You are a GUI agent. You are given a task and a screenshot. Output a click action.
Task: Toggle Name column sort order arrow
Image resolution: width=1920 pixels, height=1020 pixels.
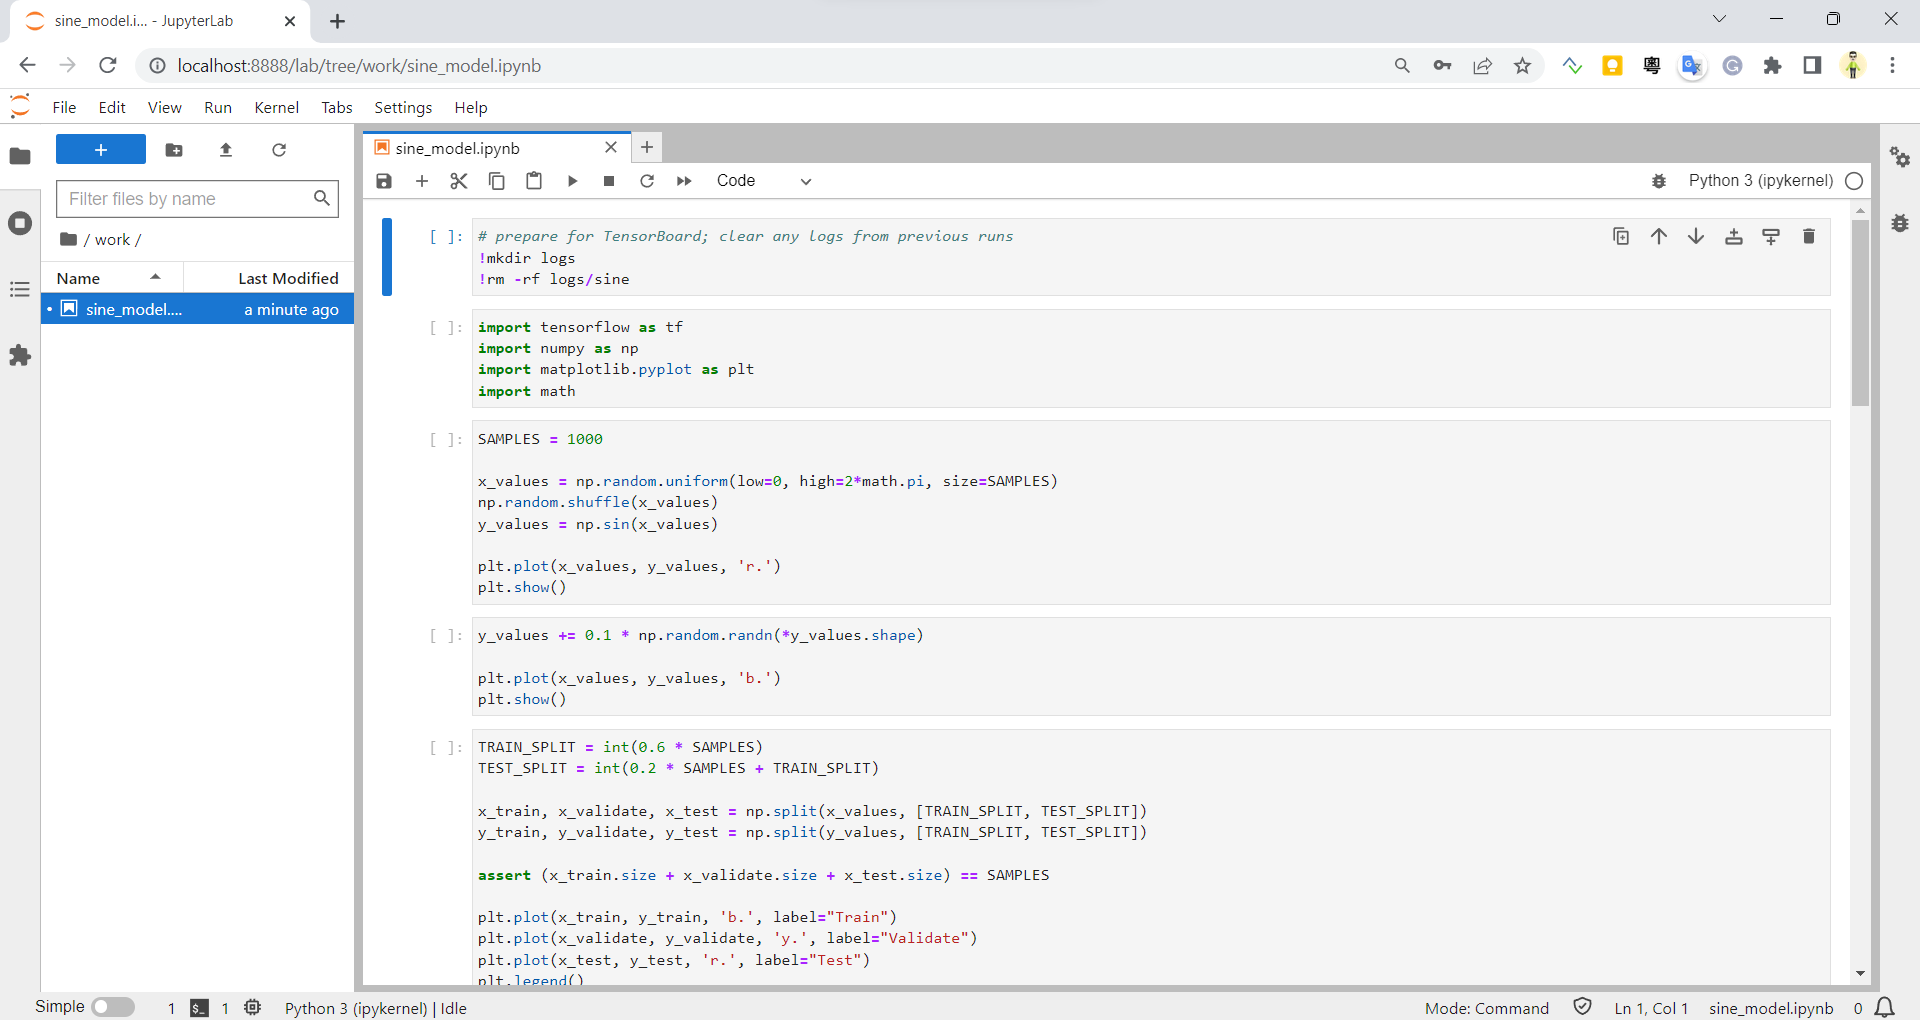[155, 277]
